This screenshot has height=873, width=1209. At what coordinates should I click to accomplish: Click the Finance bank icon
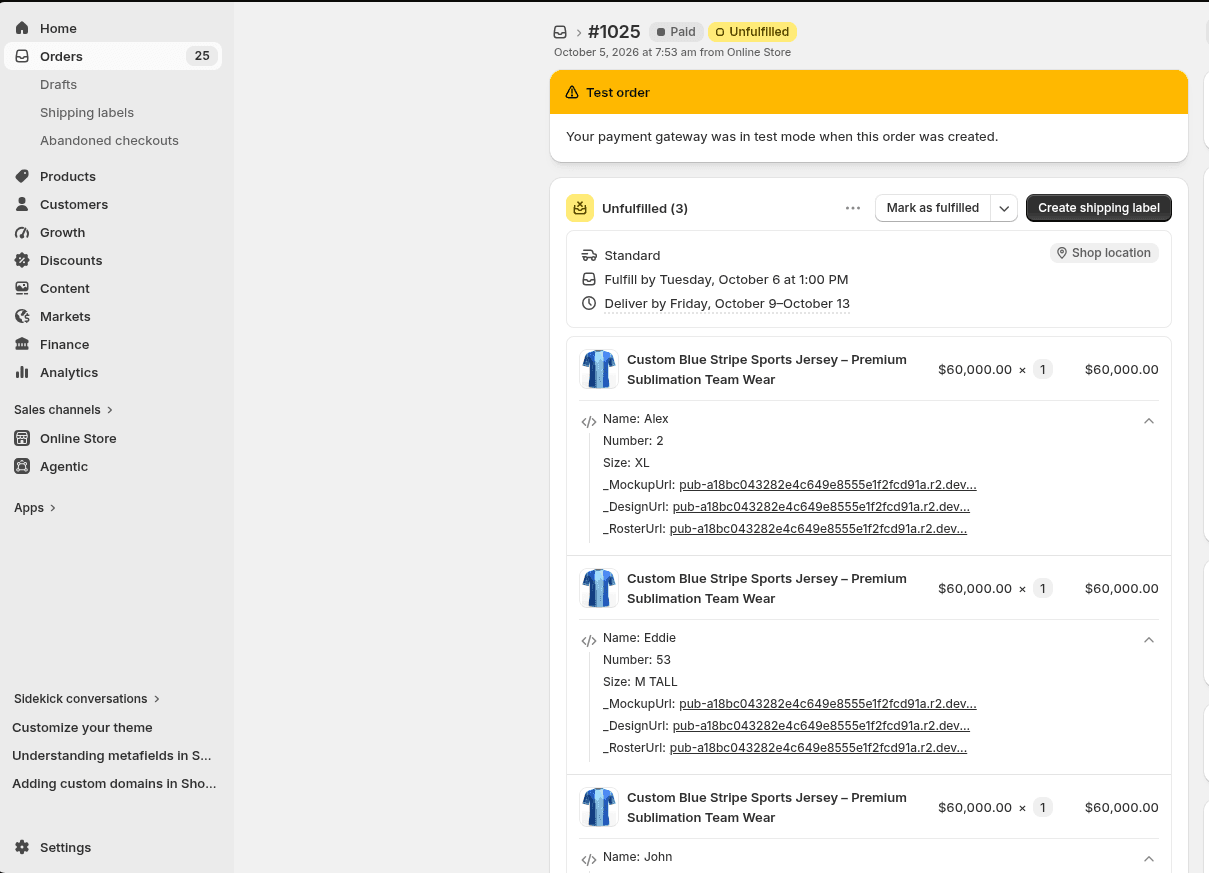pyautogui.click(x=22, y=344)
